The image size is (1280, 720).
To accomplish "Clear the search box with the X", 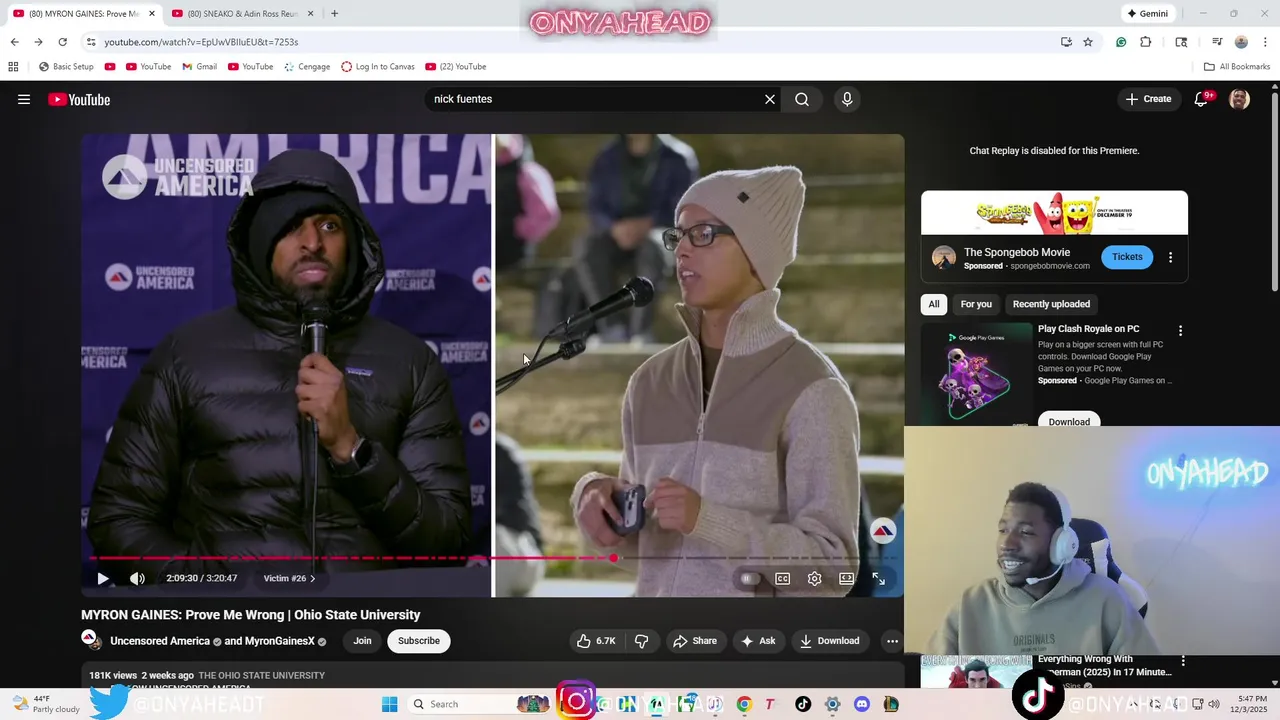I will click(x=770, y=99).
